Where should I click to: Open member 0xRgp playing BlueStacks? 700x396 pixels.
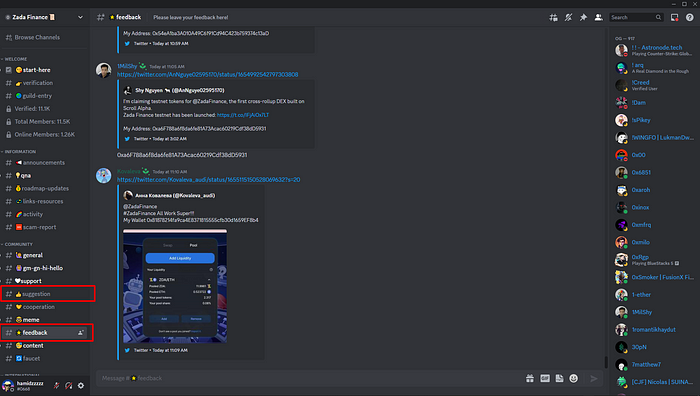(655, 260)
